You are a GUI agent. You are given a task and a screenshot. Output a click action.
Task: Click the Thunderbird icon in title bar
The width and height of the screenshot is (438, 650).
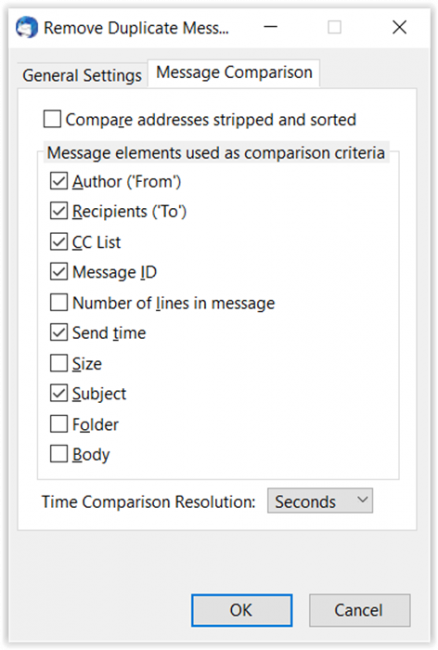[x=27, y=27]
